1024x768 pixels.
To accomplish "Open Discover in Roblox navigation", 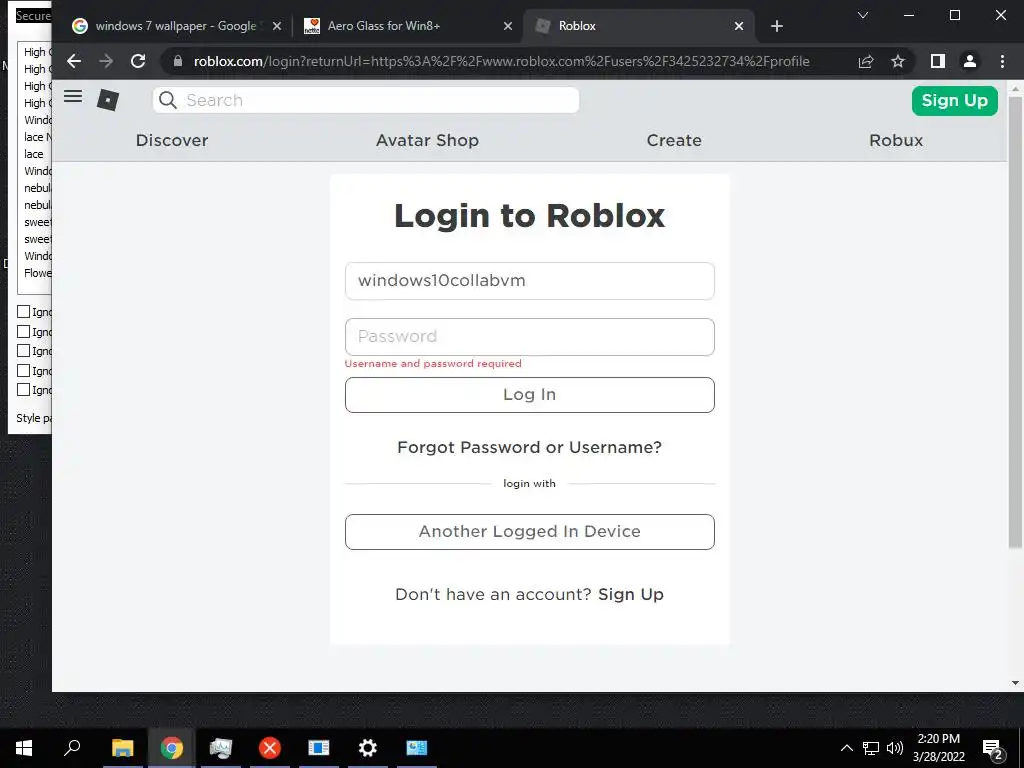I will pyautogui.click(x=172, y=140).
